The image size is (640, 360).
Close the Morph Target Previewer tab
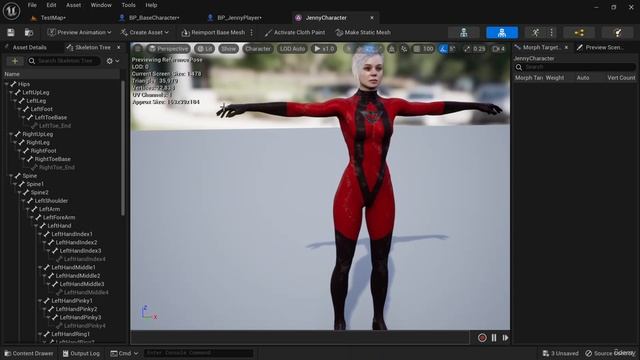(x=566, y=48)
